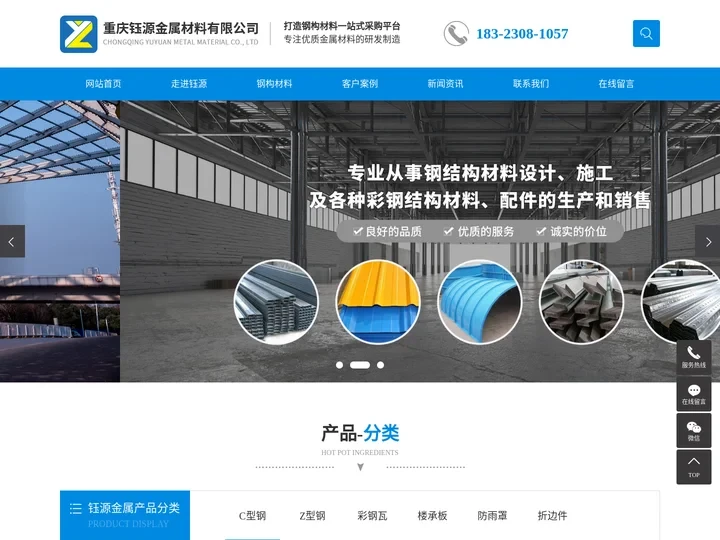Open 新闻资讯 navigation item
Viewport: 720px width, 540px height.
pos(445,84)
